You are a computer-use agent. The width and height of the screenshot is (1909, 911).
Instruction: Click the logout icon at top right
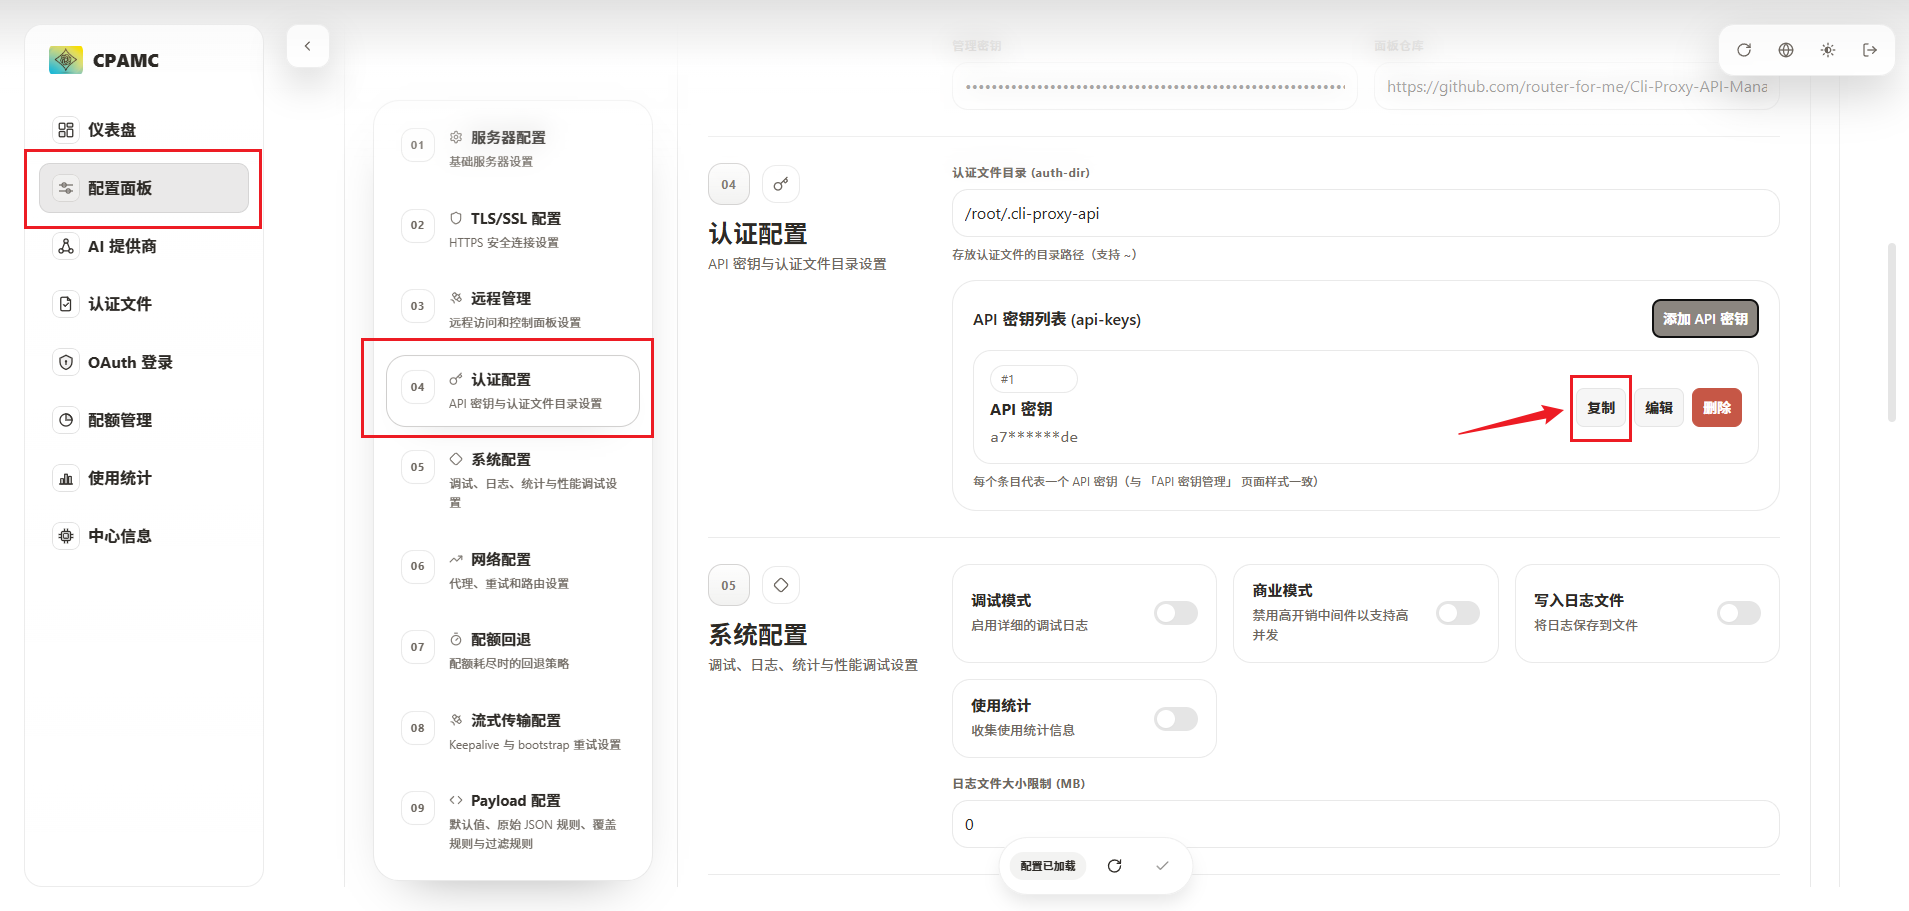(1870, 50)
